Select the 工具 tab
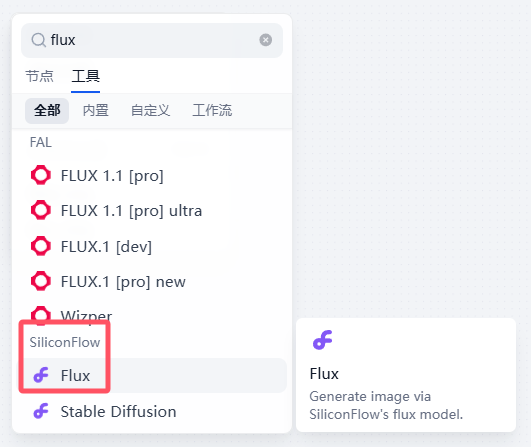This screenshot has width=531, height=447. (x=86, y=76)
